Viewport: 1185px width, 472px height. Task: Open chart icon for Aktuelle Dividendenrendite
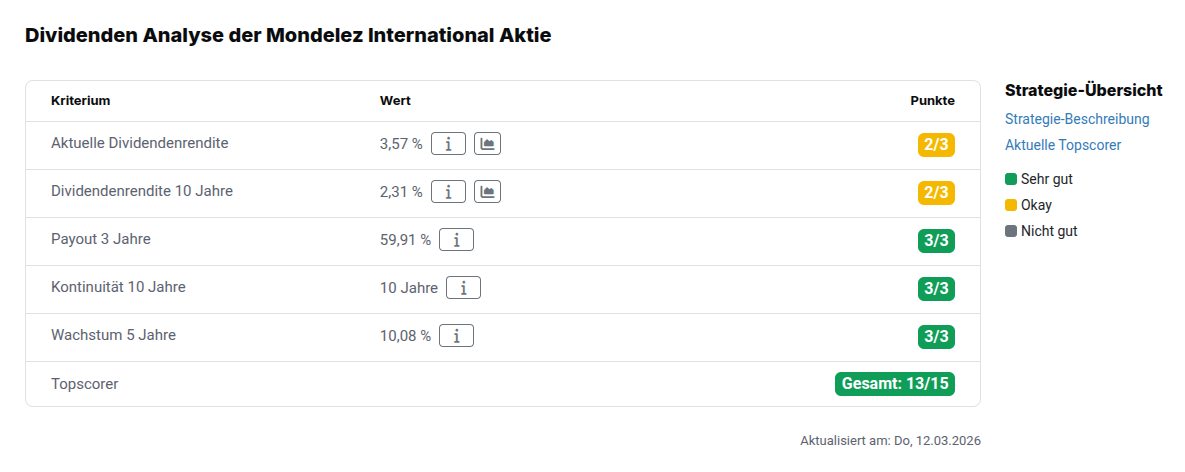pyautogui.click(x=487, y=144)
